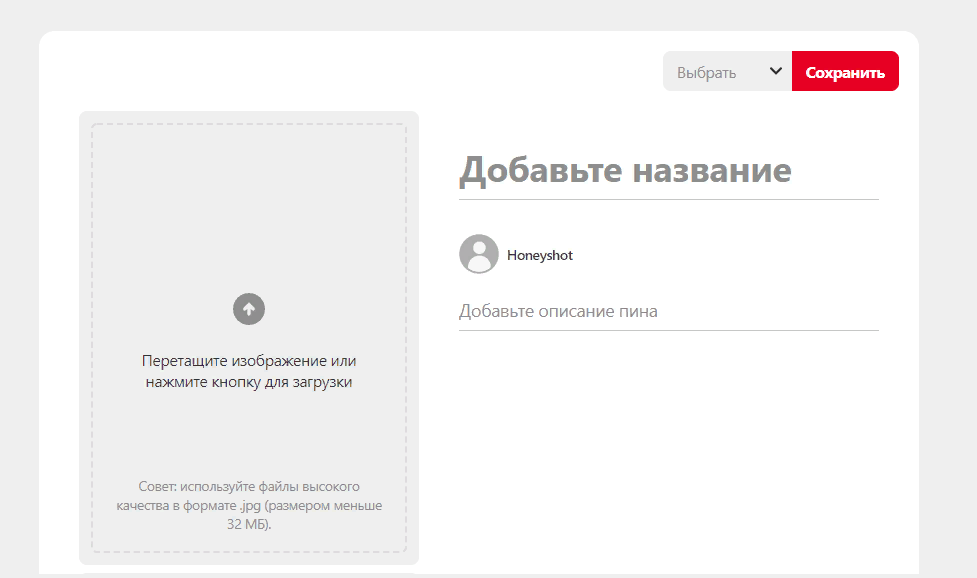
Task: Click the divider line under the title
Action: point(667,199)
